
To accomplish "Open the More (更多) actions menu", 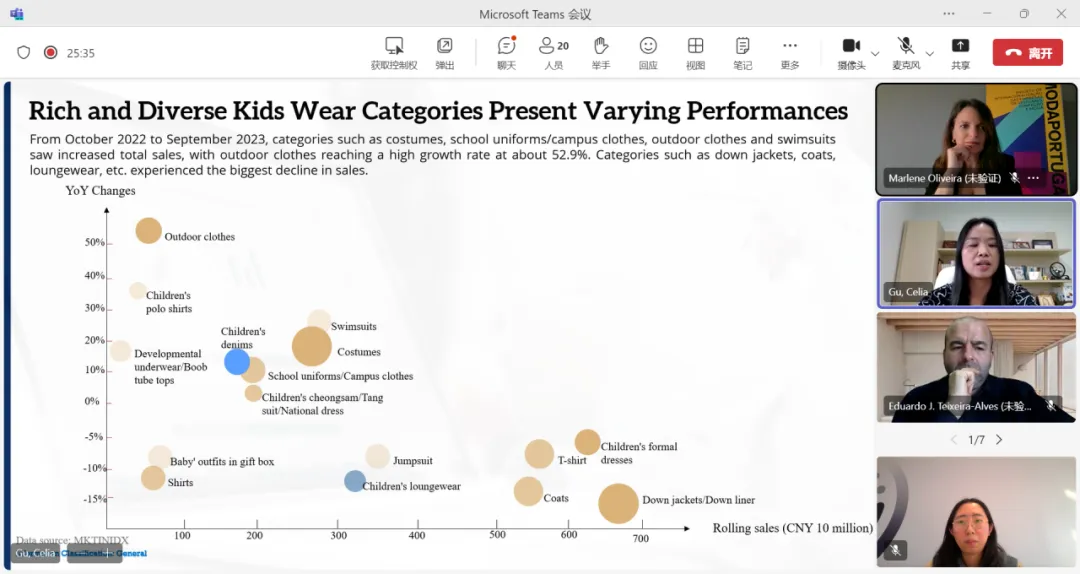I will (790, 52).
